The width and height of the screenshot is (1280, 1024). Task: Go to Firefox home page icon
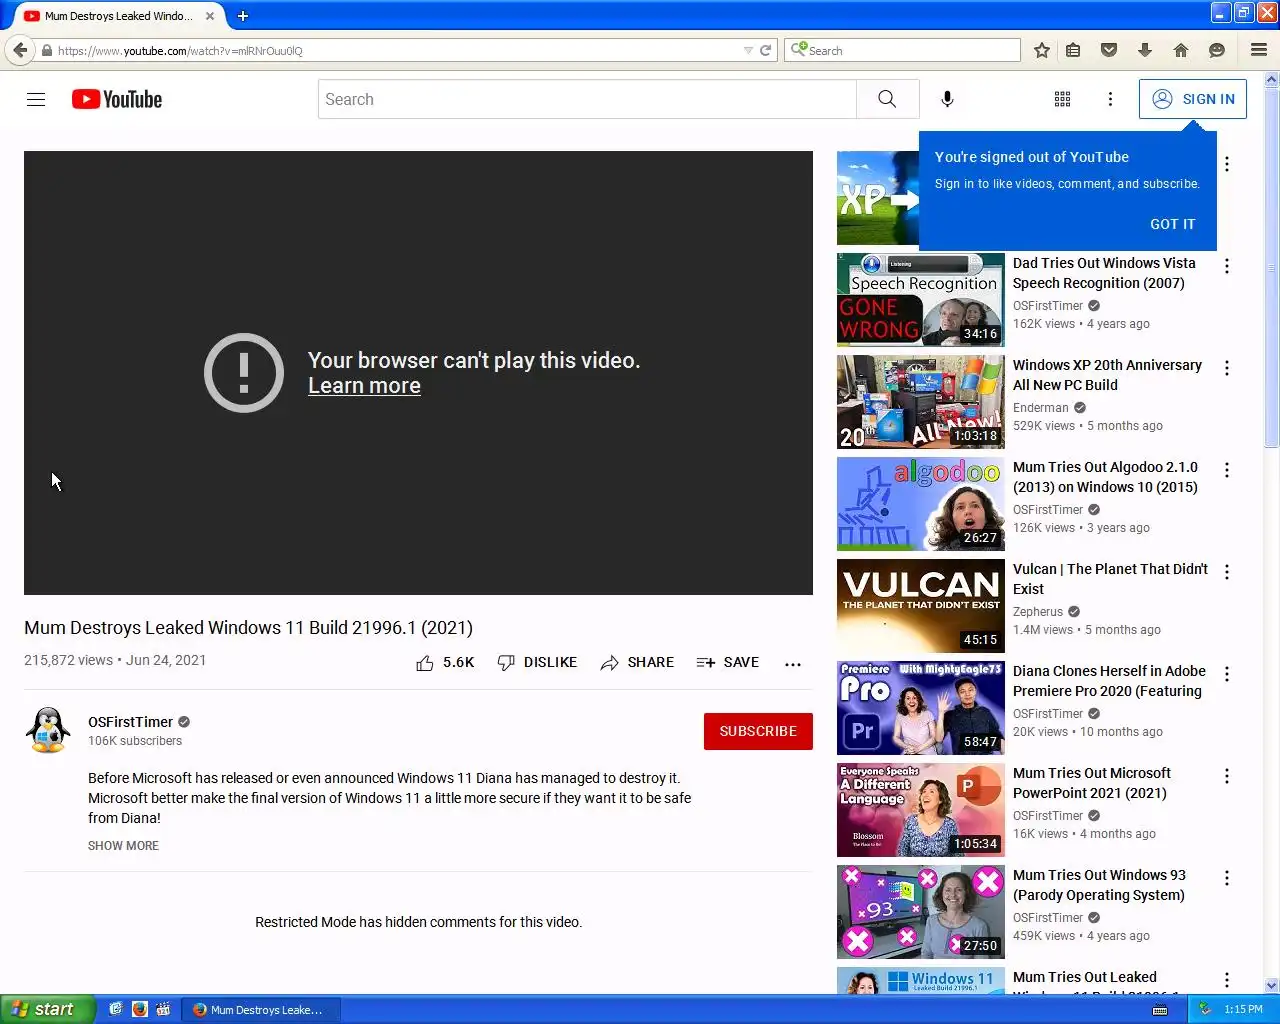[1181, 50]
